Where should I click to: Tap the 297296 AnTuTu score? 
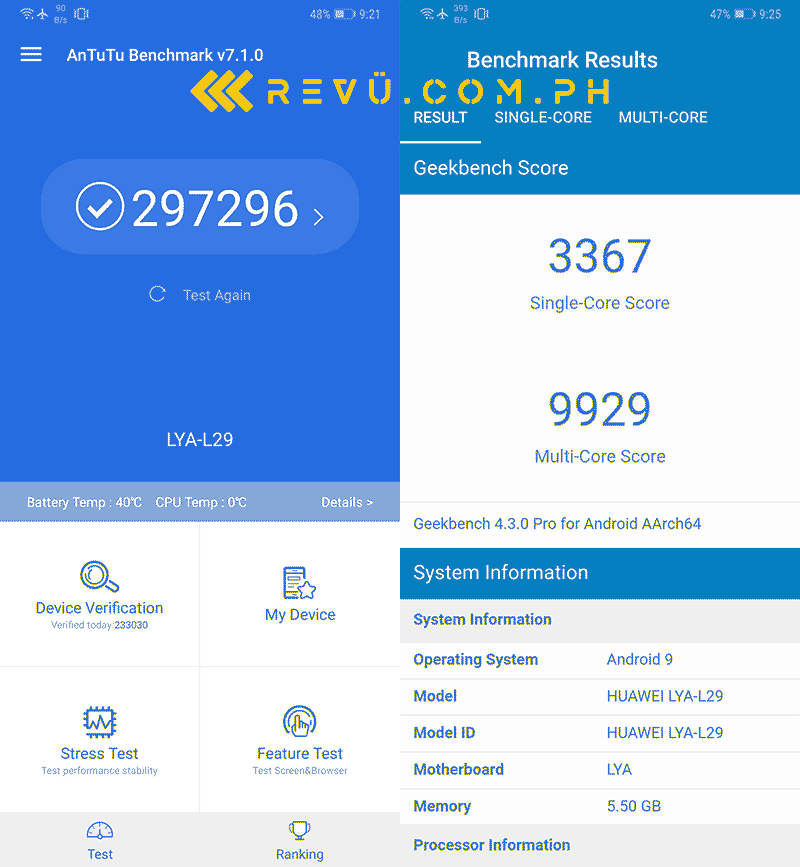pyautogui.click(x=215, y=208)
